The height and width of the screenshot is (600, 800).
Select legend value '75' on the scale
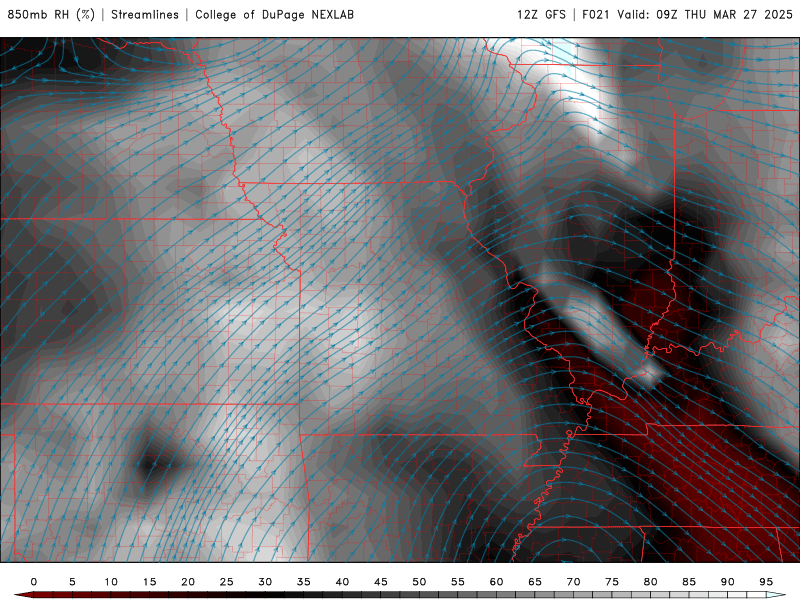612,582
